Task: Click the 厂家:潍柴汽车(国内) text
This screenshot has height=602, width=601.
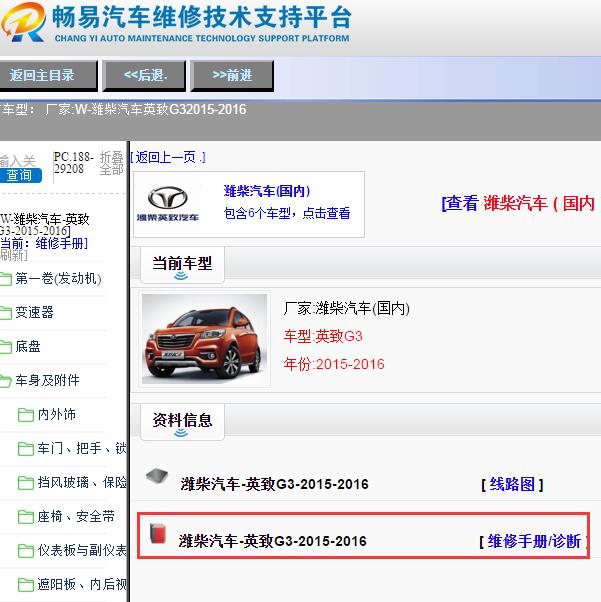Action: point(346,308)
